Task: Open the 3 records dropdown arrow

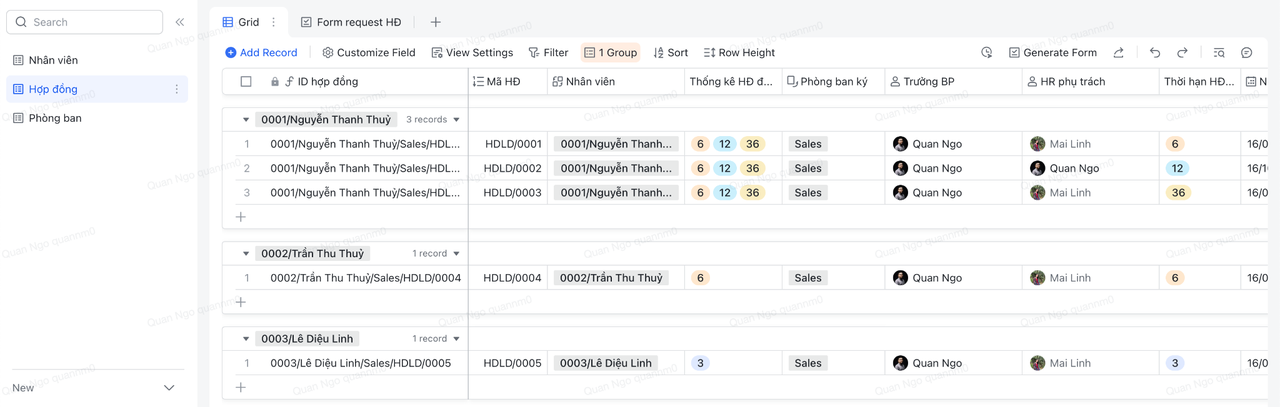Action: 457,120
